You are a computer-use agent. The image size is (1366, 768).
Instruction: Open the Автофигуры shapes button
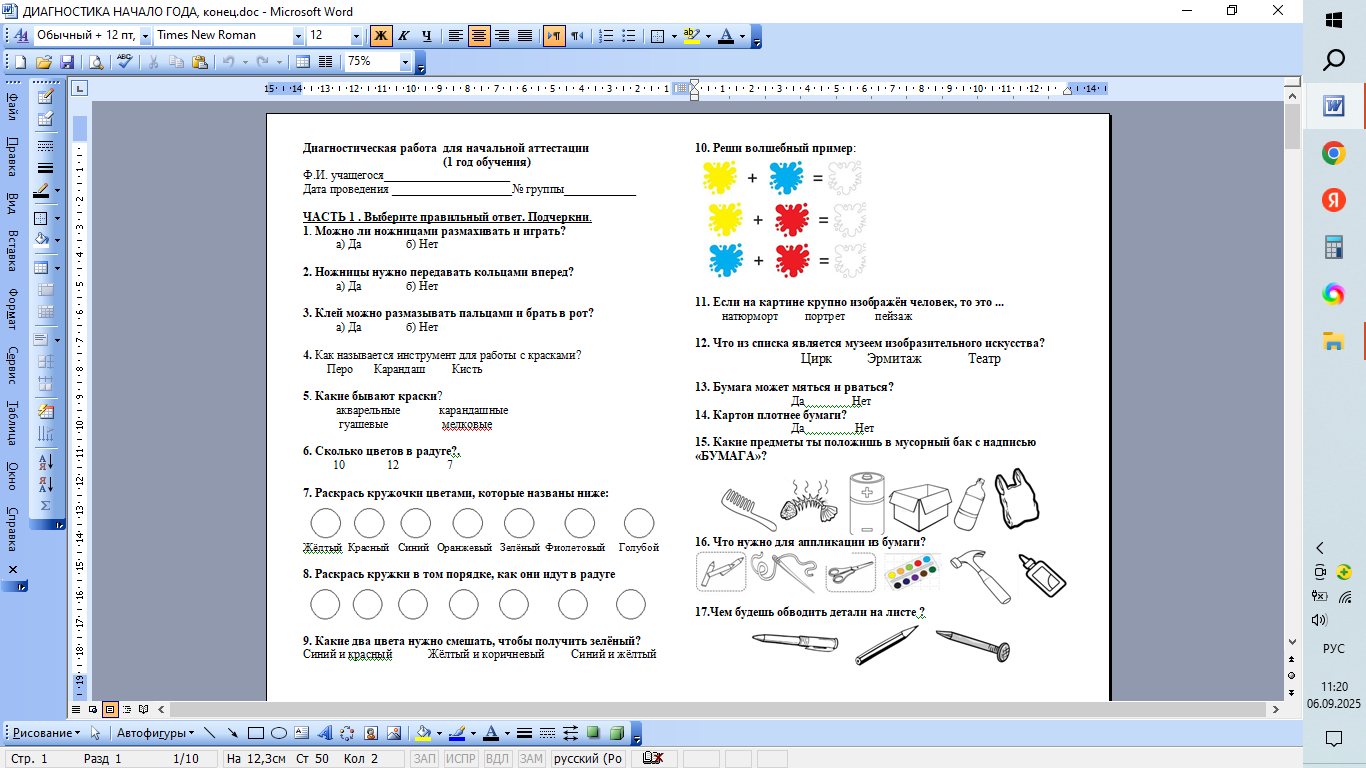coord(157,733)
